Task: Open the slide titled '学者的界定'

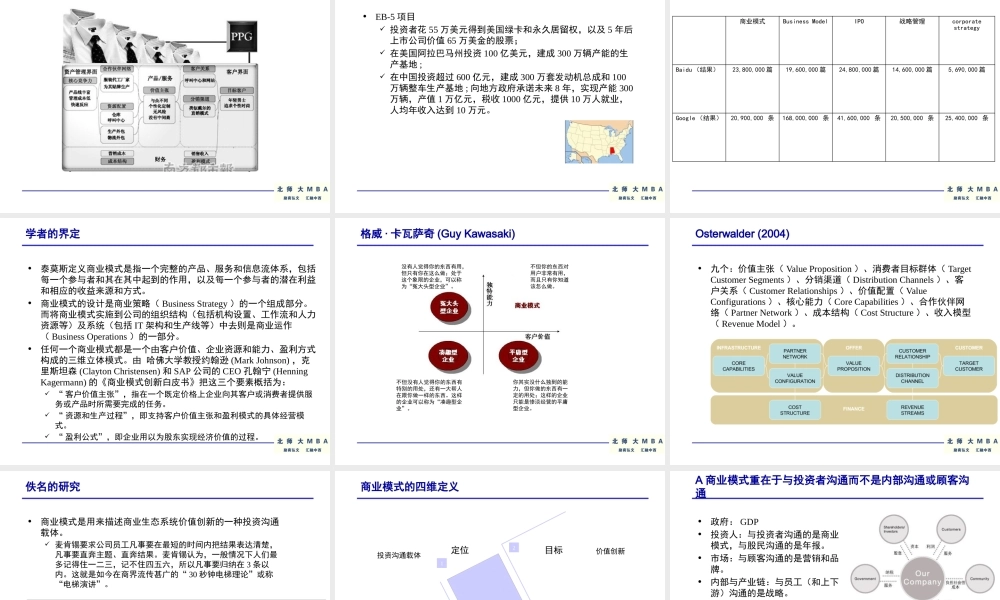Action: [x=53, y=234]
